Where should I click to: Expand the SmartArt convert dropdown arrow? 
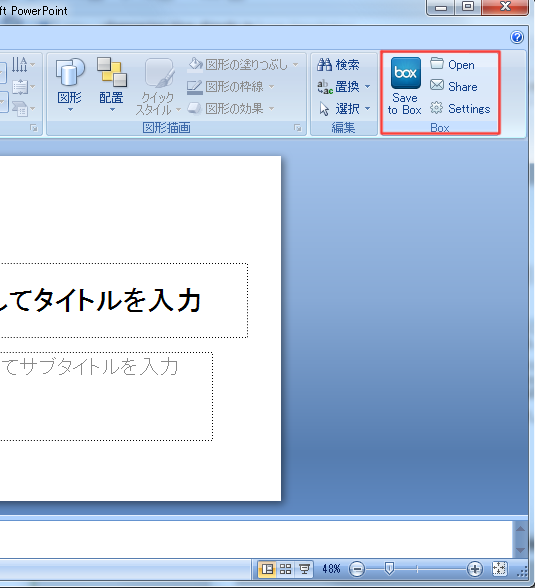pyautogui.click(x=33, y=109)
